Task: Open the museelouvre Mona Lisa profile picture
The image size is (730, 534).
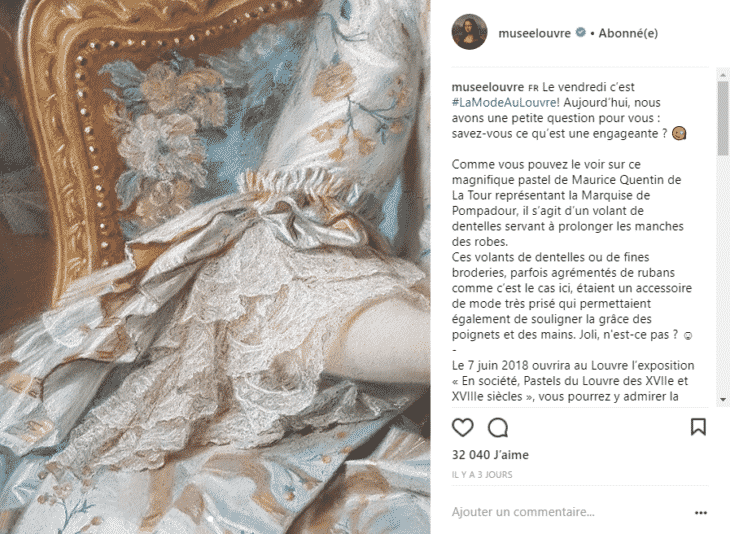Action: tap(469, 32)
